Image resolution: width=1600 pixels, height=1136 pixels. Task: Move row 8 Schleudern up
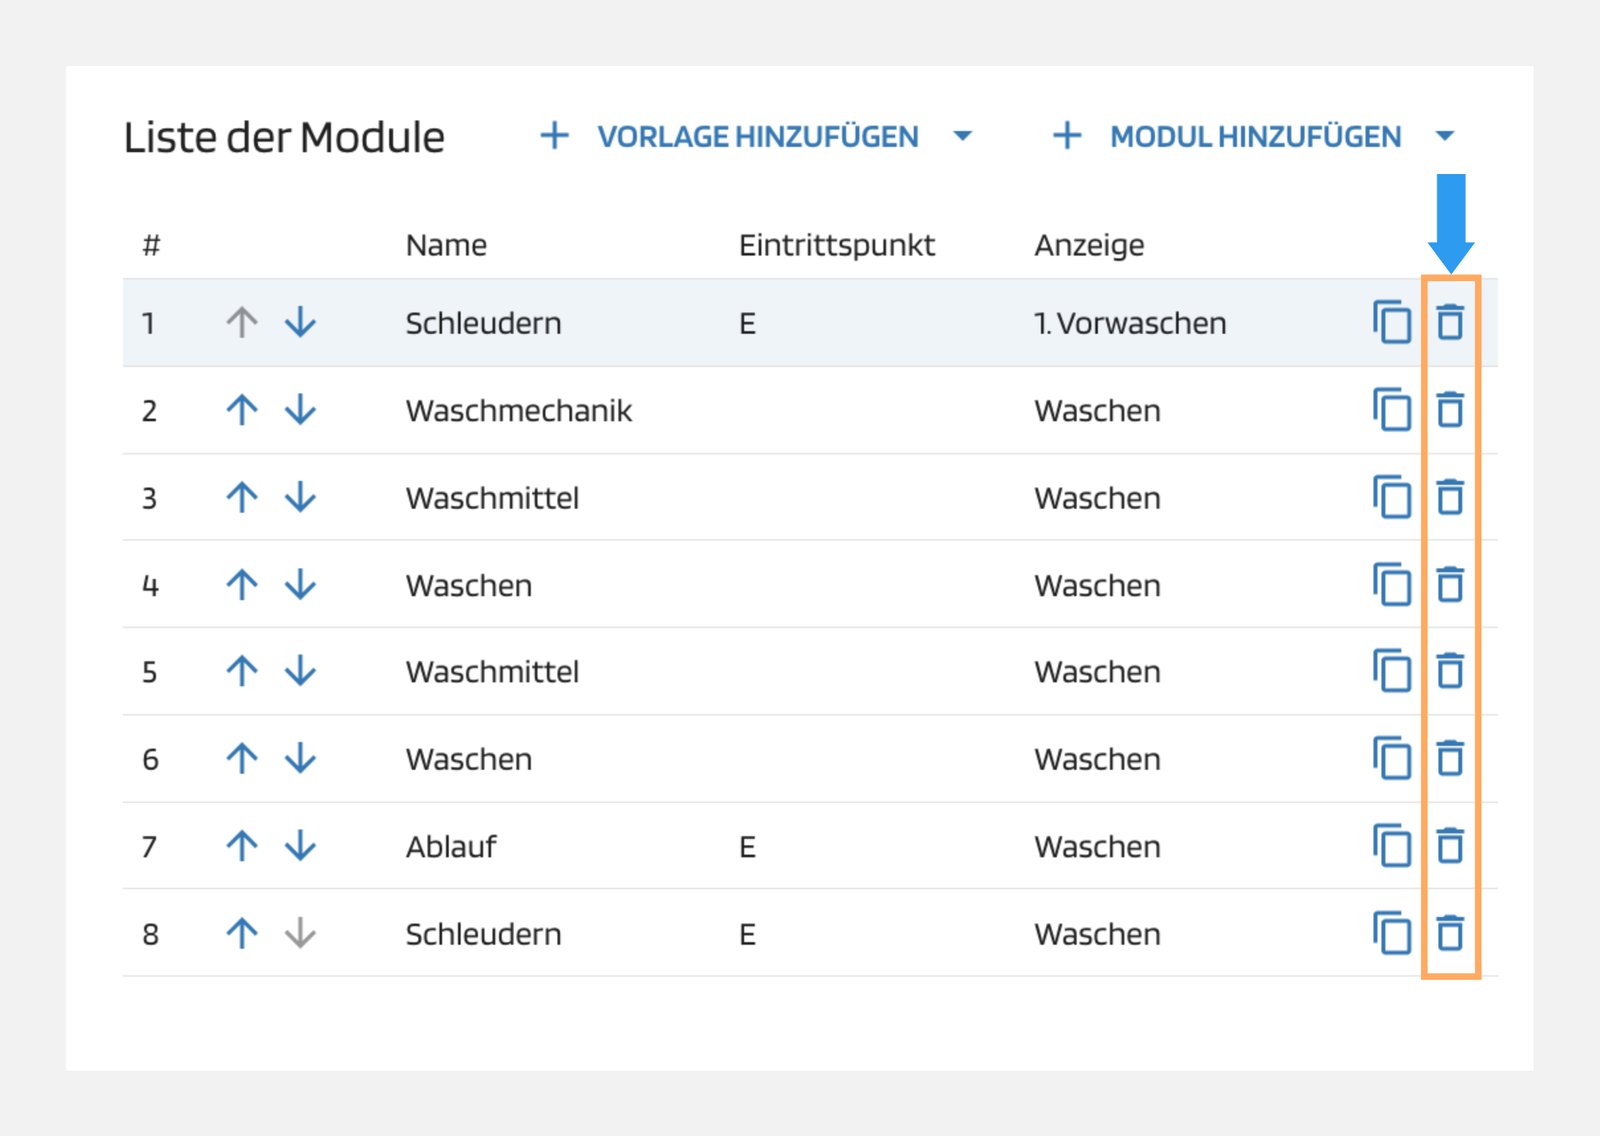[242, 933]
